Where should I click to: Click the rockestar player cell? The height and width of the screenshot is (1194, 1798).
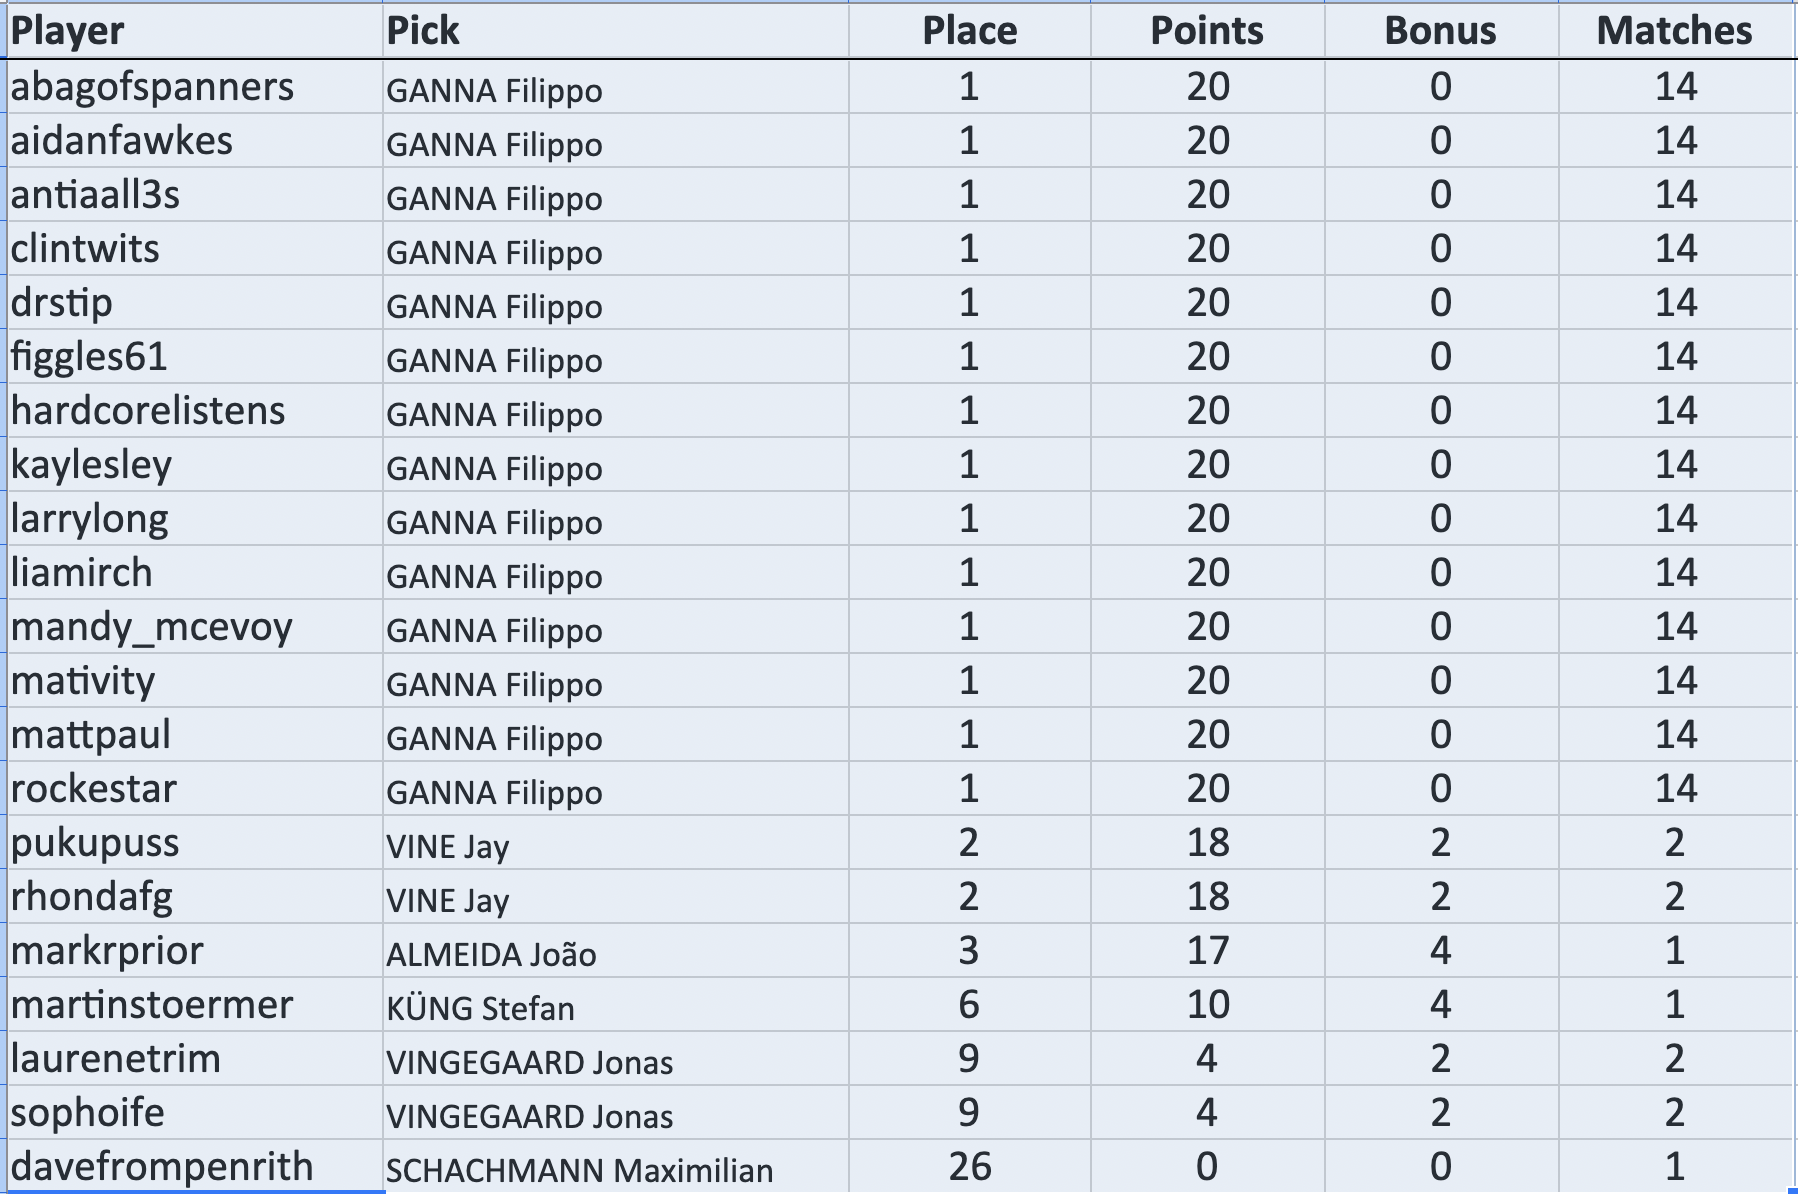94,789
